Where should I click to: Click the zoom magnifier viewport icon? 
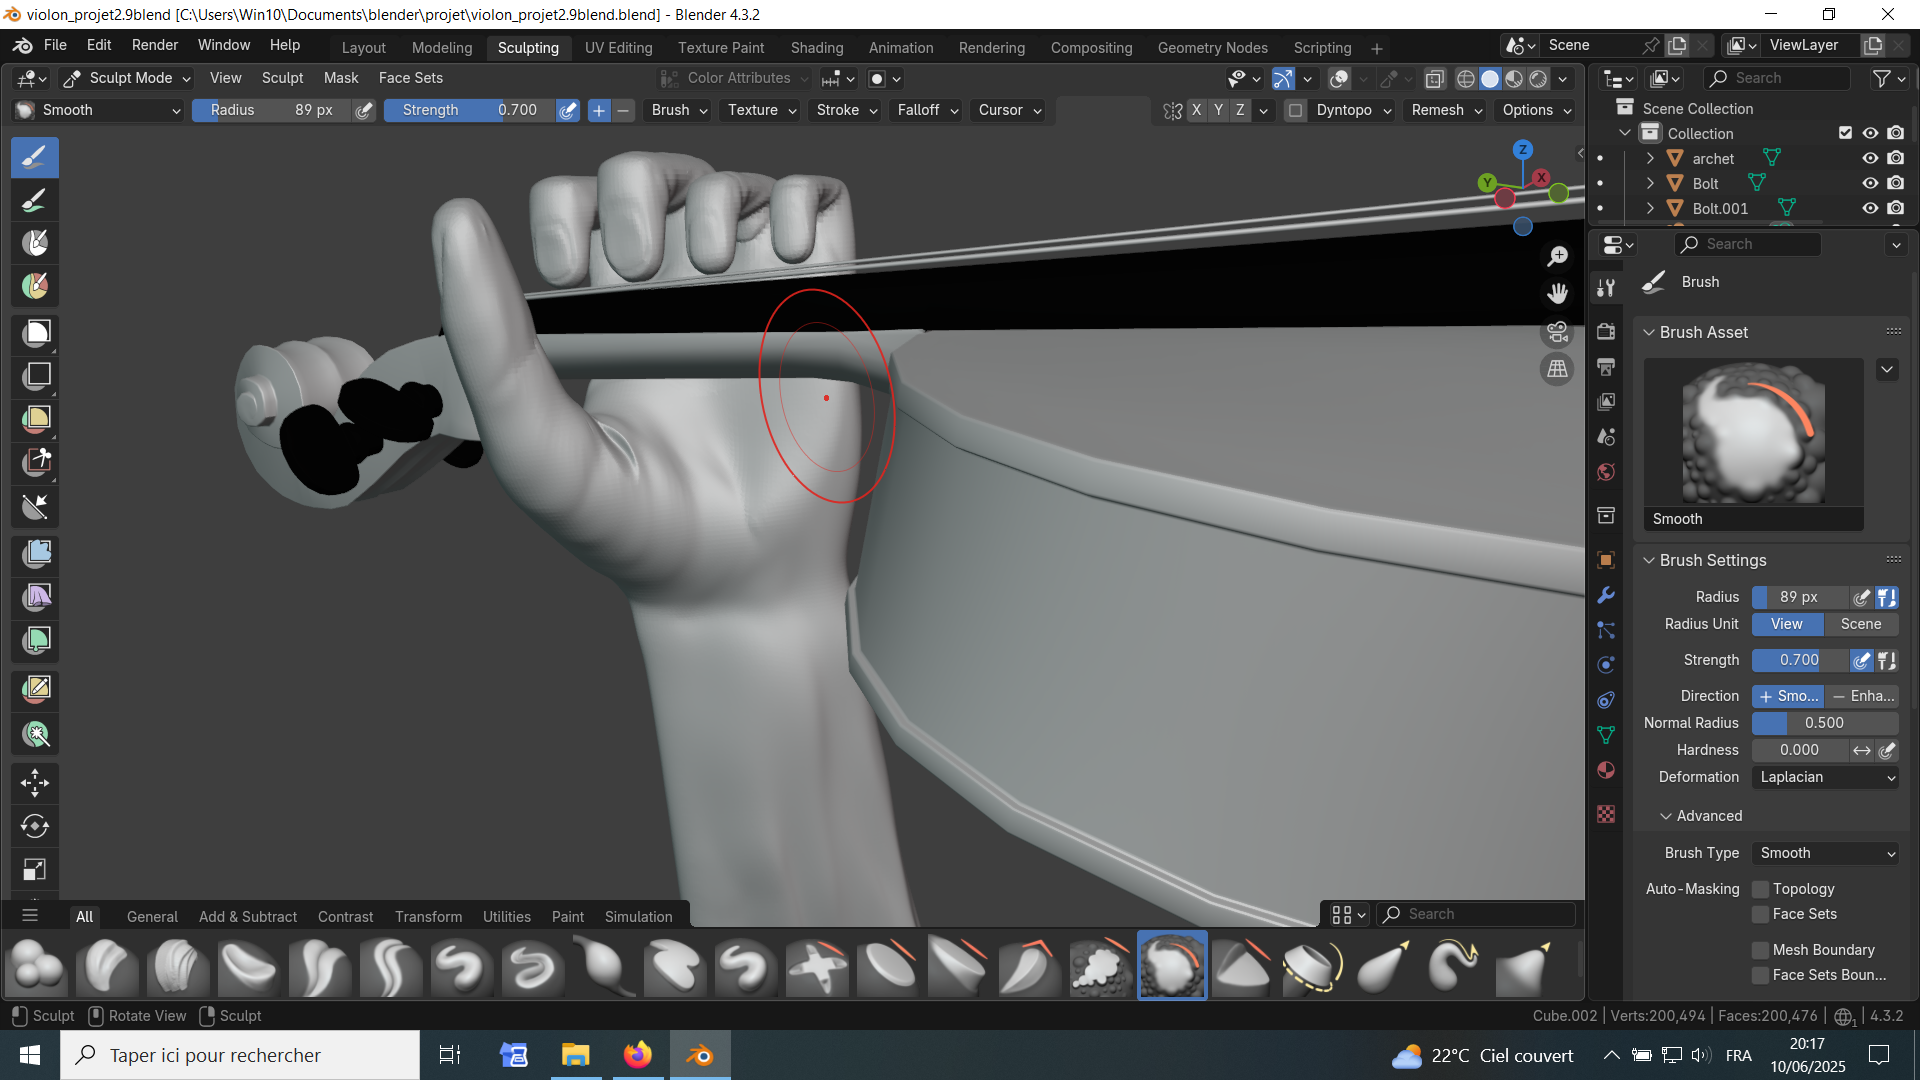coord(1557,257)
